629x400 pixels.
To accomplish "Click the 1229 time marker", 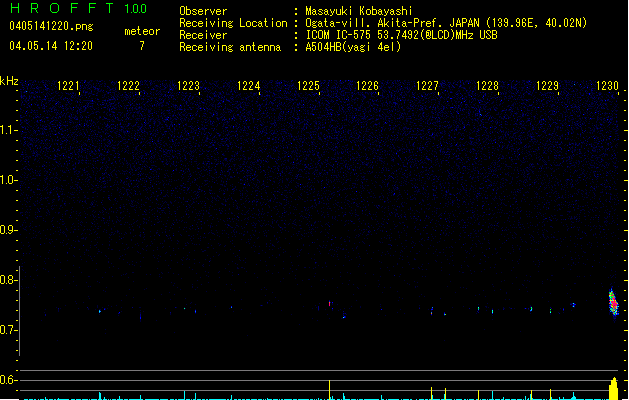I will point(548,86).
